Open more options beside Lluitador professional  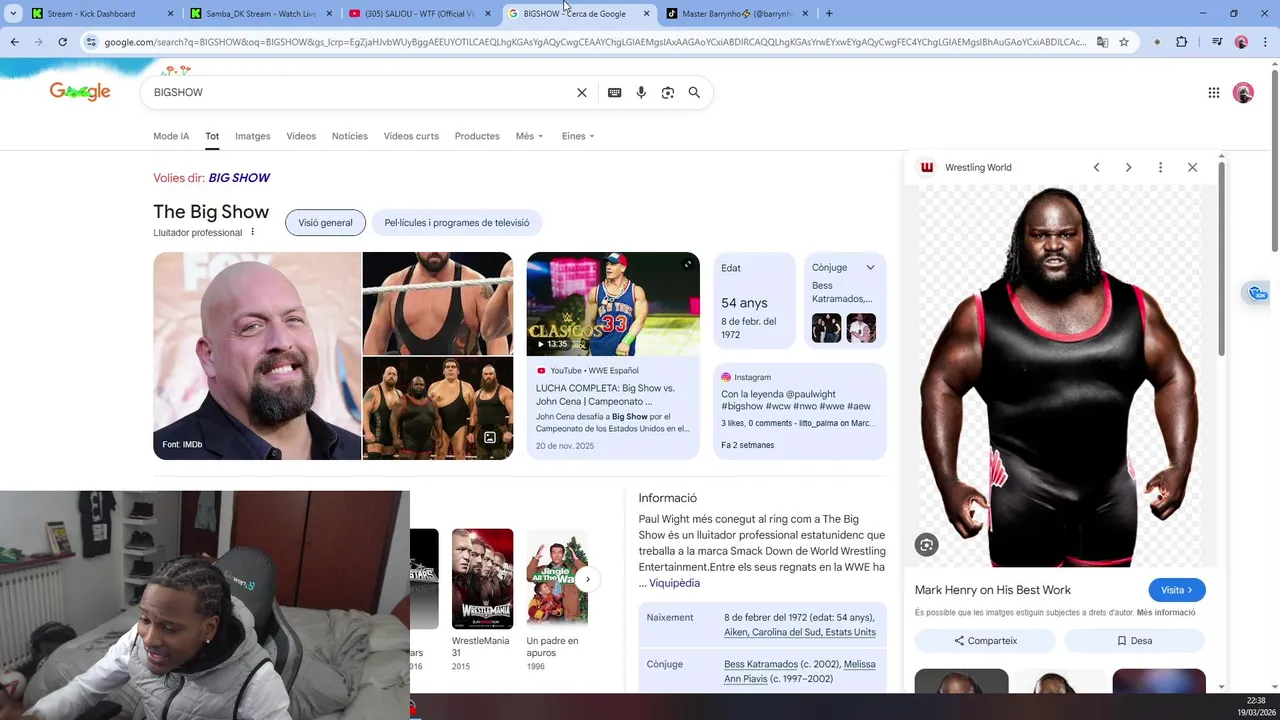tap(252, 232)
